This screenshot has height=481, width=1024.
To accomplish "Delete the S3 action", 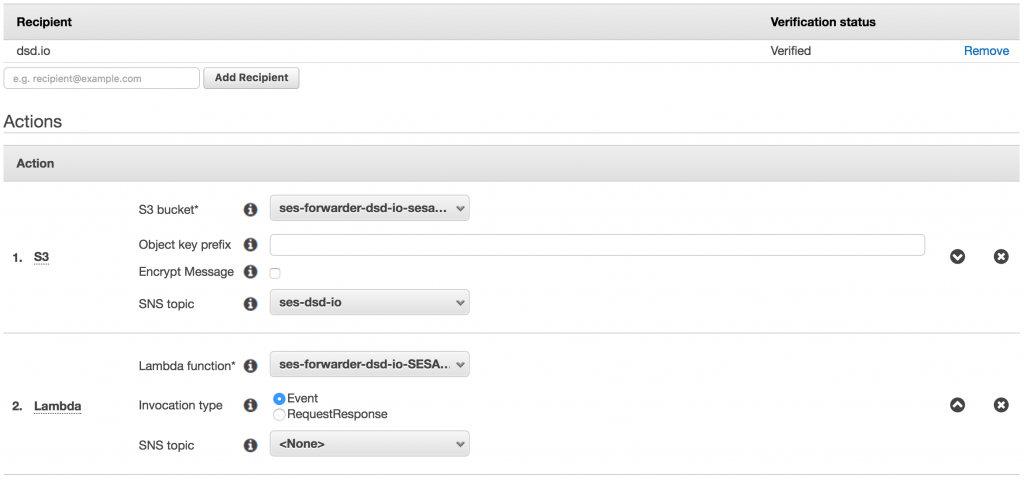I will pyautogui.click(x=1001, y=257).
